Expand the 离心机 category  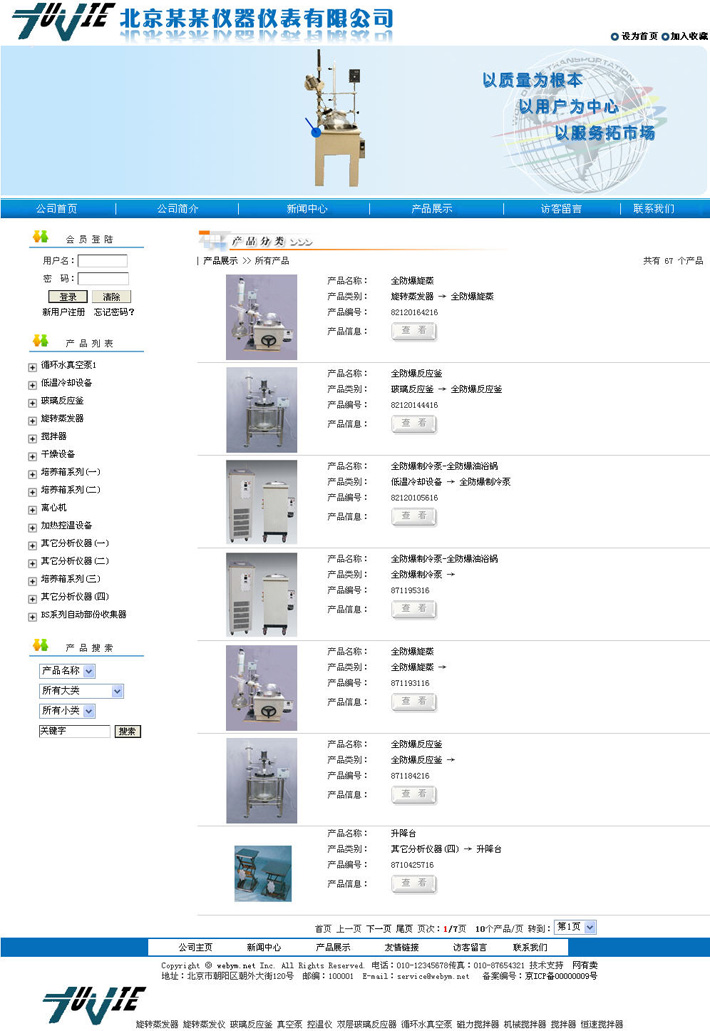pos(32,510)
